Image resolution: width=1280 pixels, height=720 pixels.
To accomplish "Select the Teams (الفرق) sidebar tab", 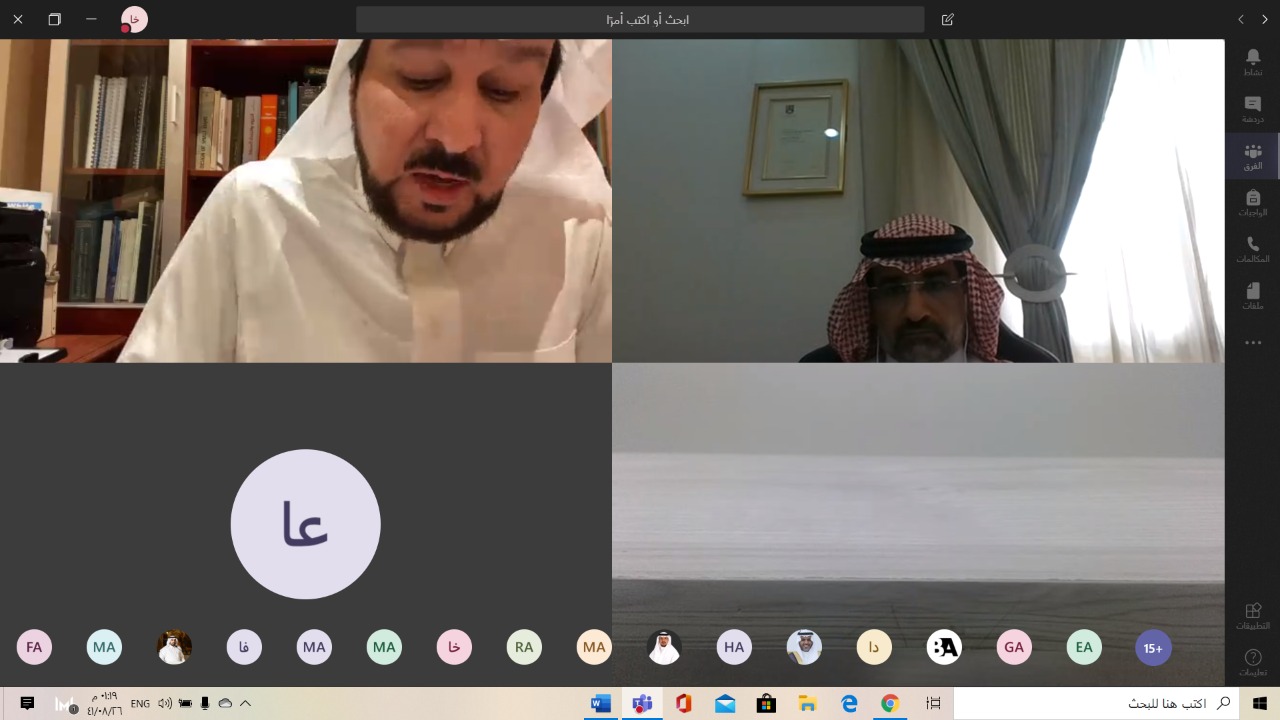I will pyautogui.click(x=1252, y=156).
